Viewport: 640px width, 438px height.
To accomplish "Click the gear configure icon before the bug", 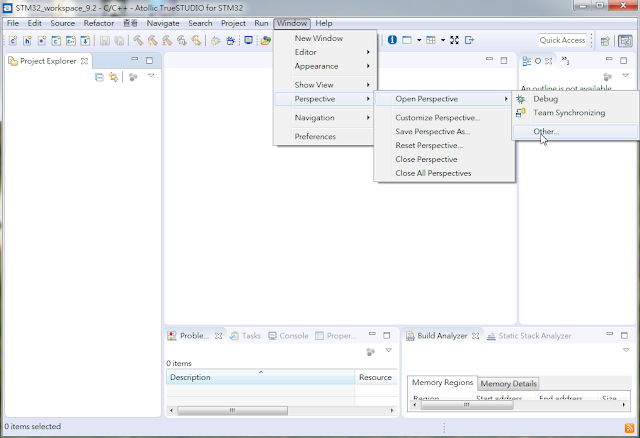I will coord(216,40).
